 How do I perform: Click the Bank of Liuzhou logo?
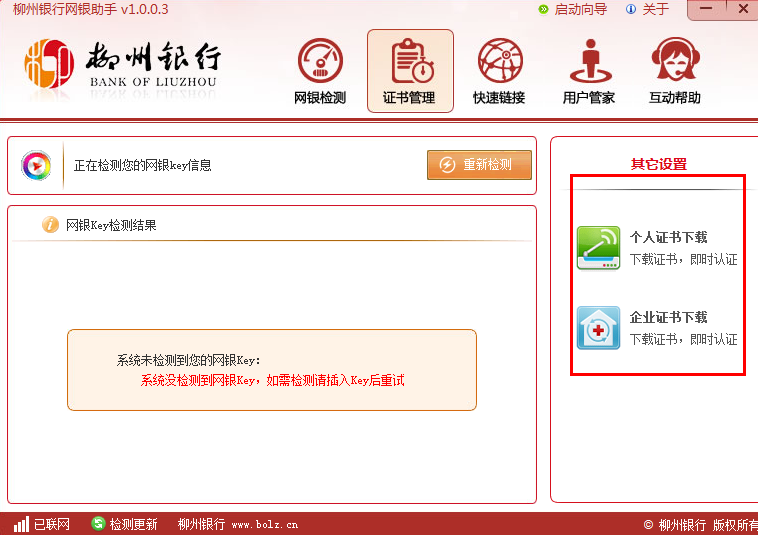(x=122, y=64)
